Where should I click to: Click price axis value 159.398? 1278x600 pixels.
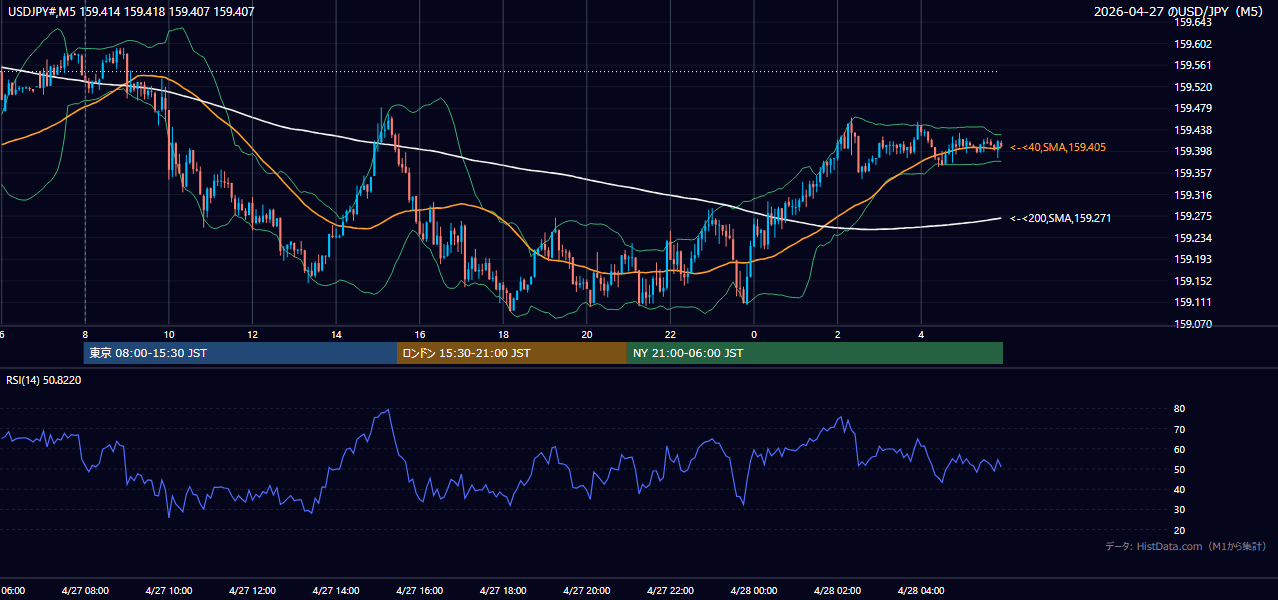click(x=1194, y=152)
